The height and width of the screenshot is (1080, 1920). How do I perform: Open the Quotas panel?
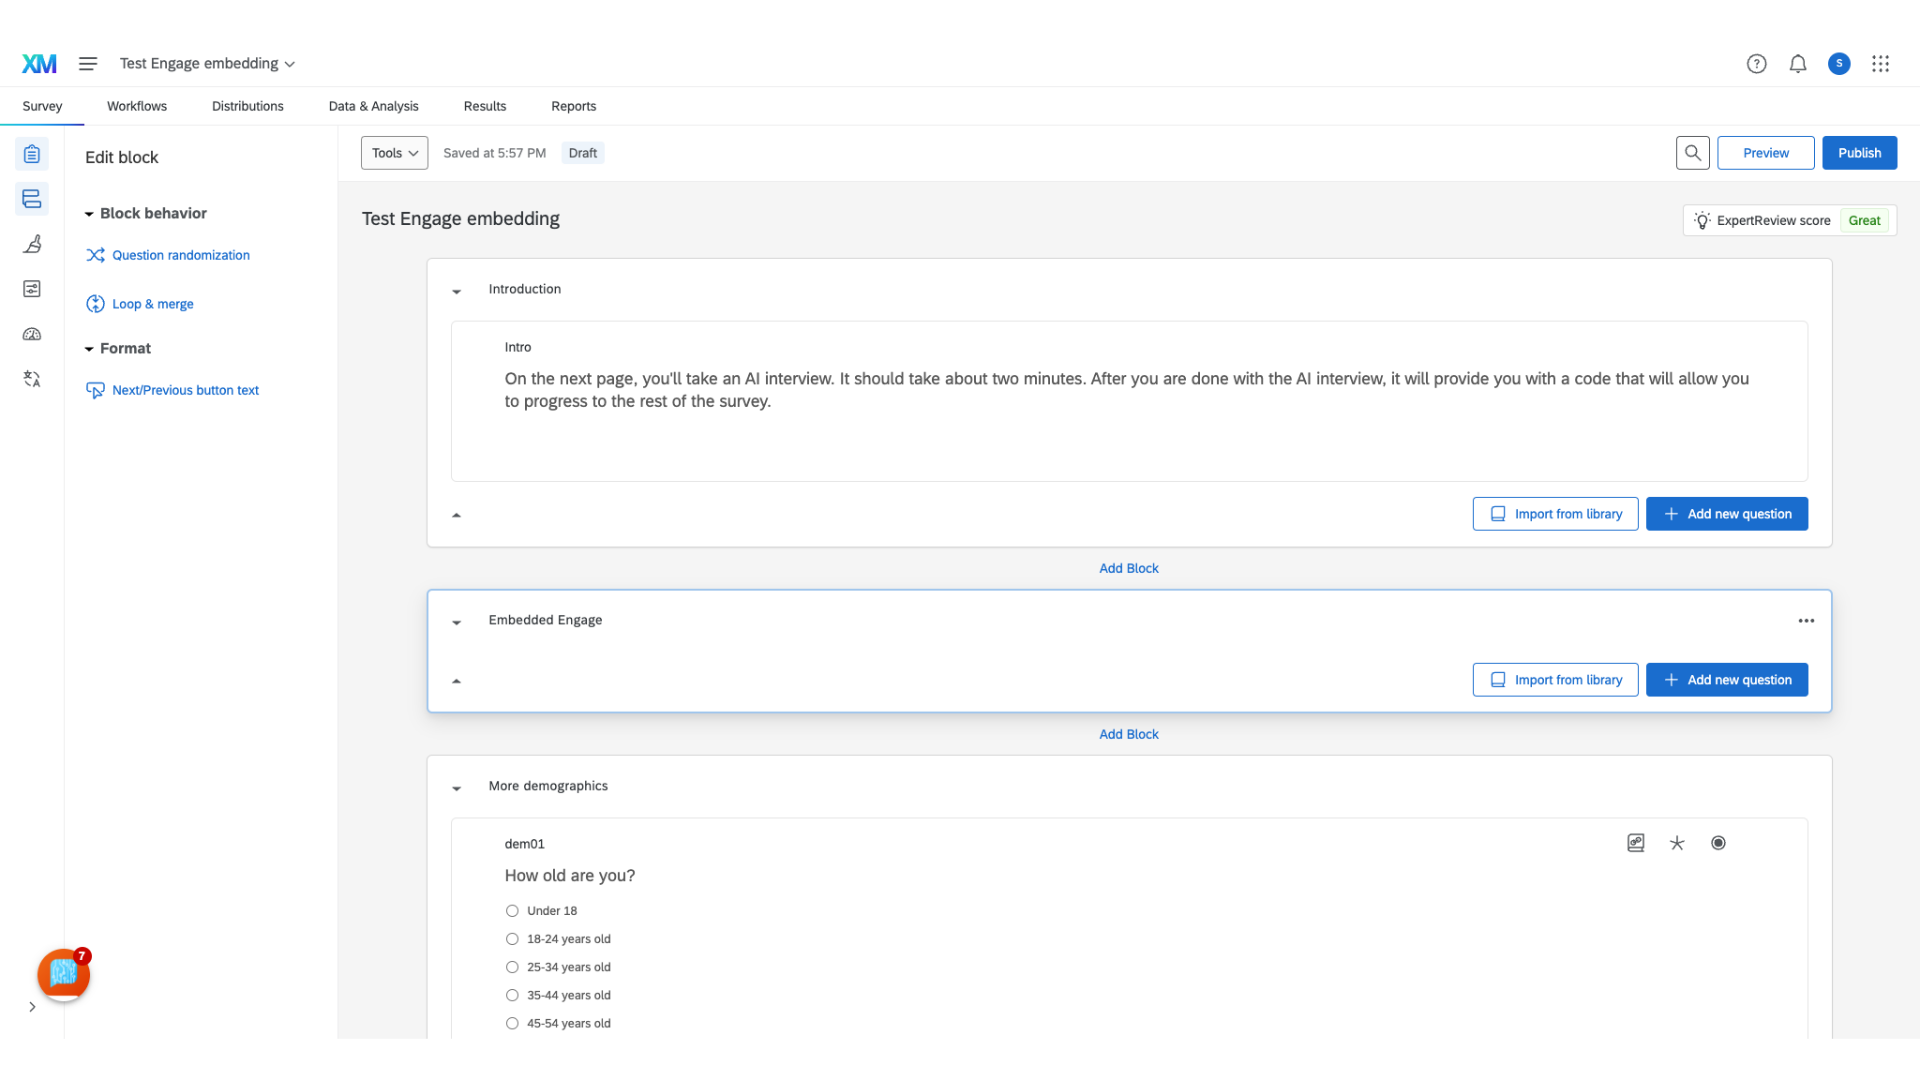pos(31,334)
